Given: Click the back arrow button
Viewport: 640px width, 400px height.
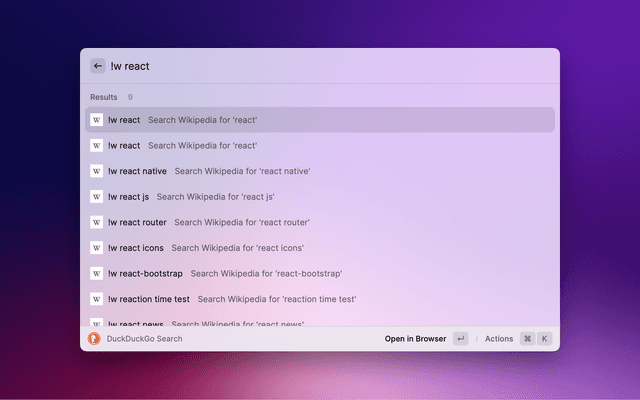Looking at the screenshot, I should pos(97,66).
